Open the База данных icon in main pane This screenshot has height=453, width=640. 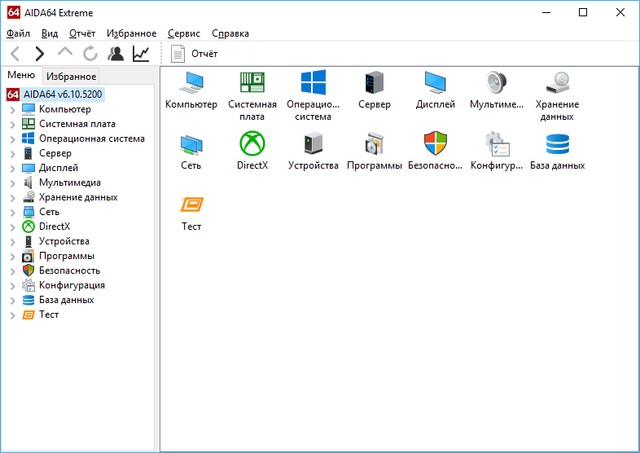(x=557, y=144)
